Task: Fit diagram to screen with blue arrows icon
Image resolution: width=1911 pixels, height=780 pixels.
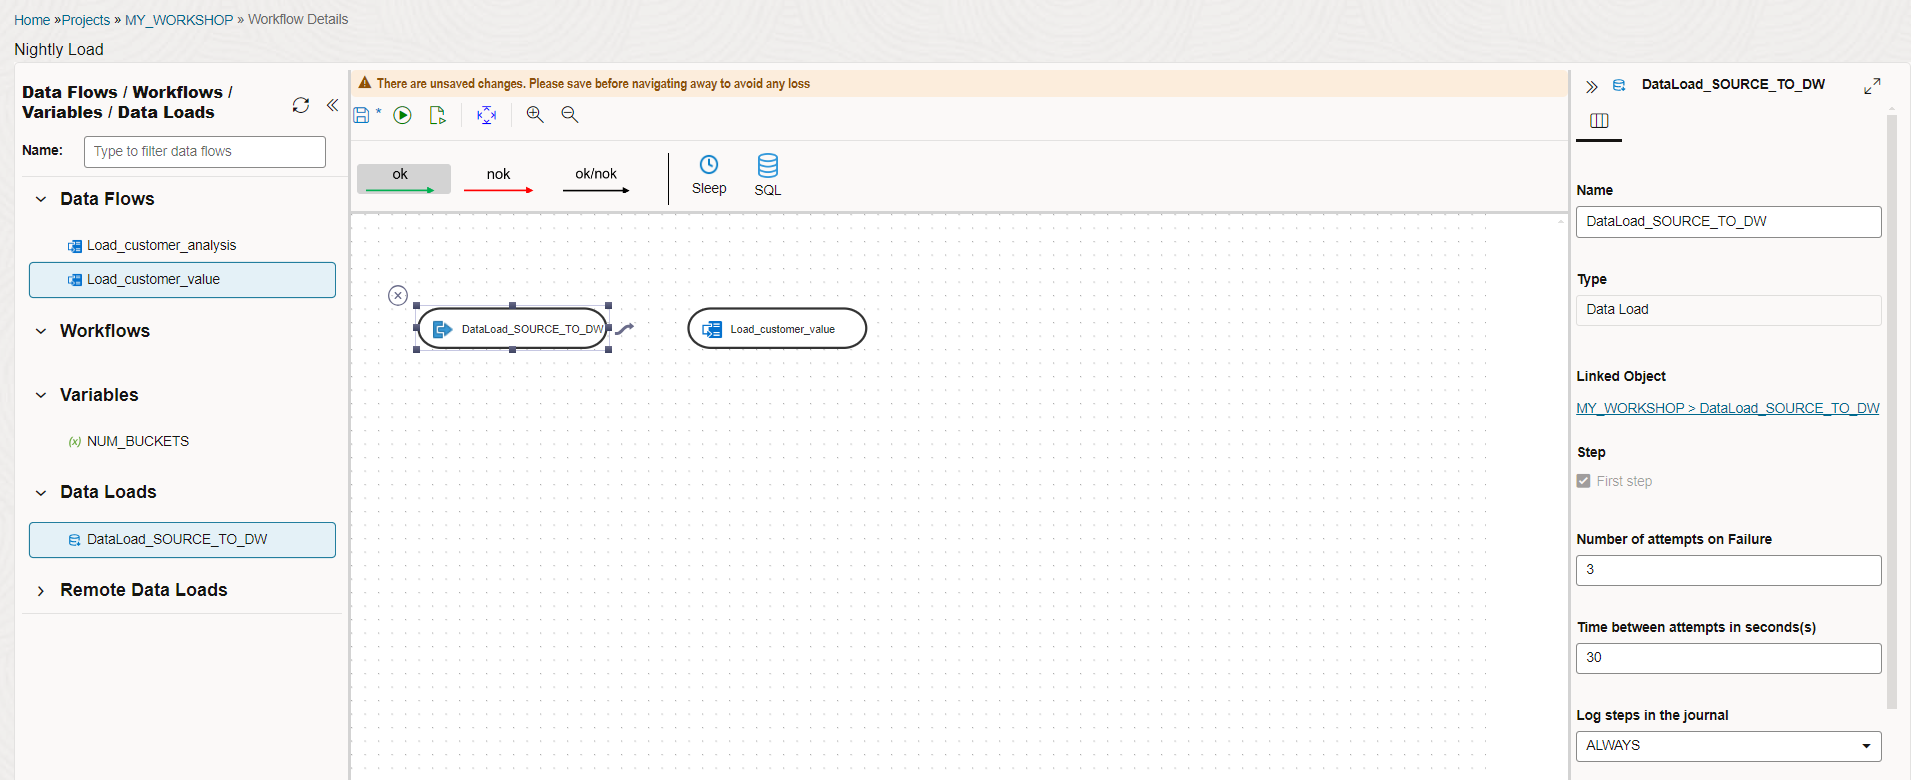Action: point(486,115)
